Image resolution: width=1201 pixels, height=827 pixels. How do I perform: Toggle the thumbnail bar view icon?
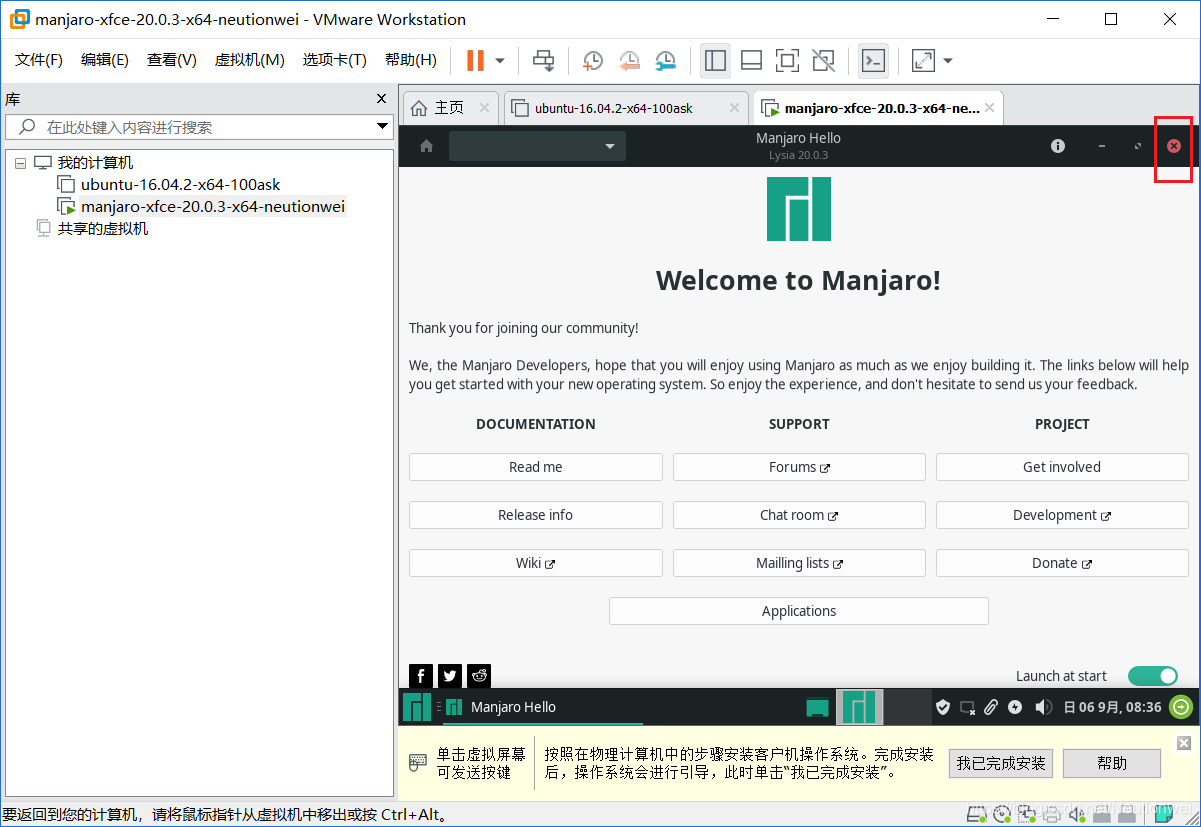[x=751, y=61]
